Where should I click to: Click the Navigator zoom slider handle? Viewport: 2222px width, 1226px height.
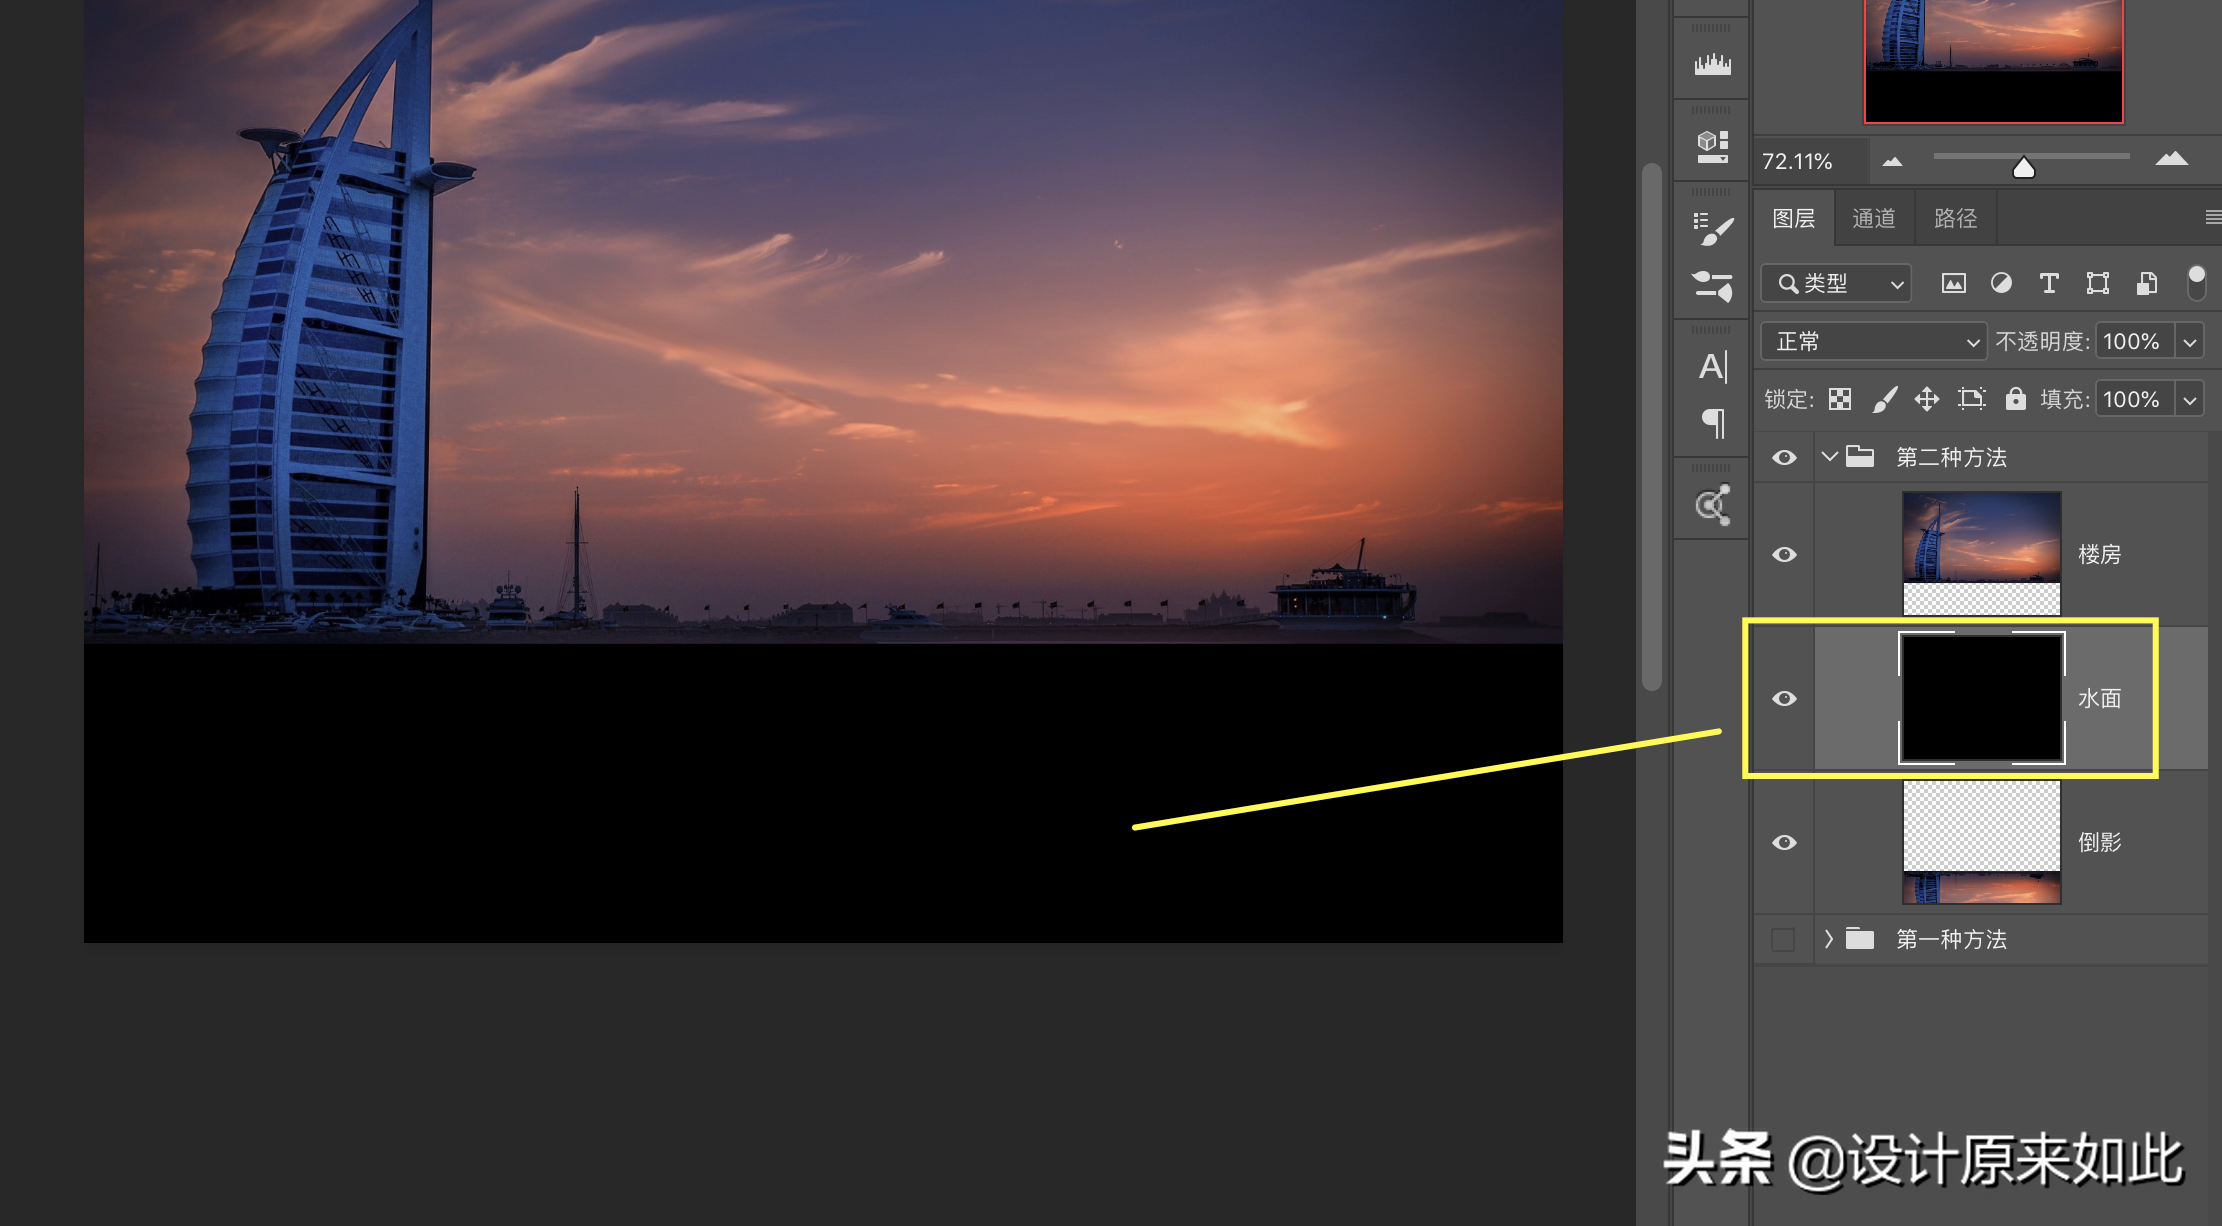[2024, 168]
